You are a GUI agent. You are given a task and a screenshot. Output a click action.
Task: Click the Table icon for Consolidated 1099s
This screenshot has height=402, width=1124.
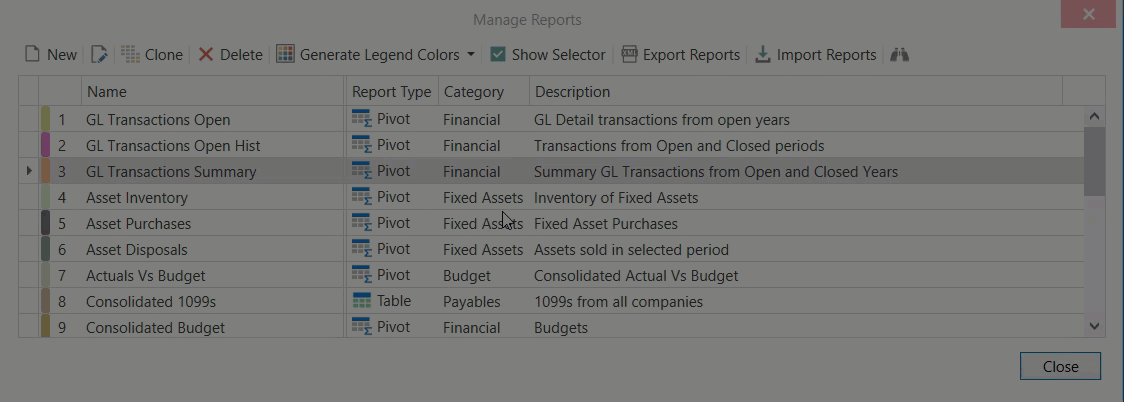(361, 301)
